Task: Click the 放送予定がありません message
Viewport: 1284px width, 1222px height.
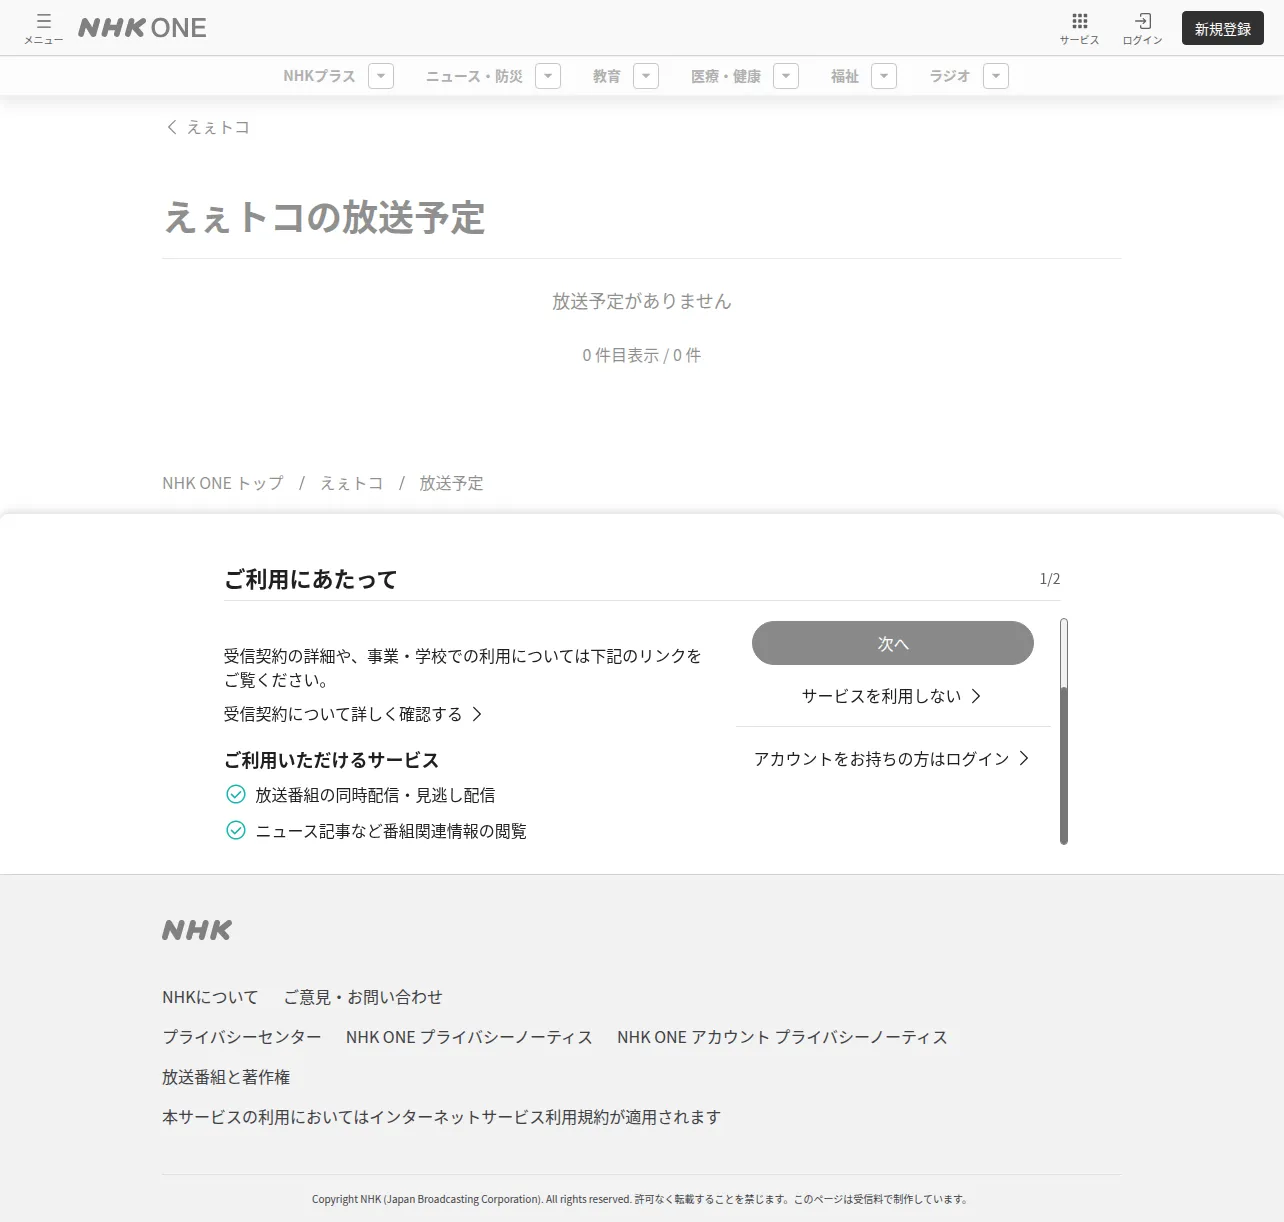Action: (642, 301)
